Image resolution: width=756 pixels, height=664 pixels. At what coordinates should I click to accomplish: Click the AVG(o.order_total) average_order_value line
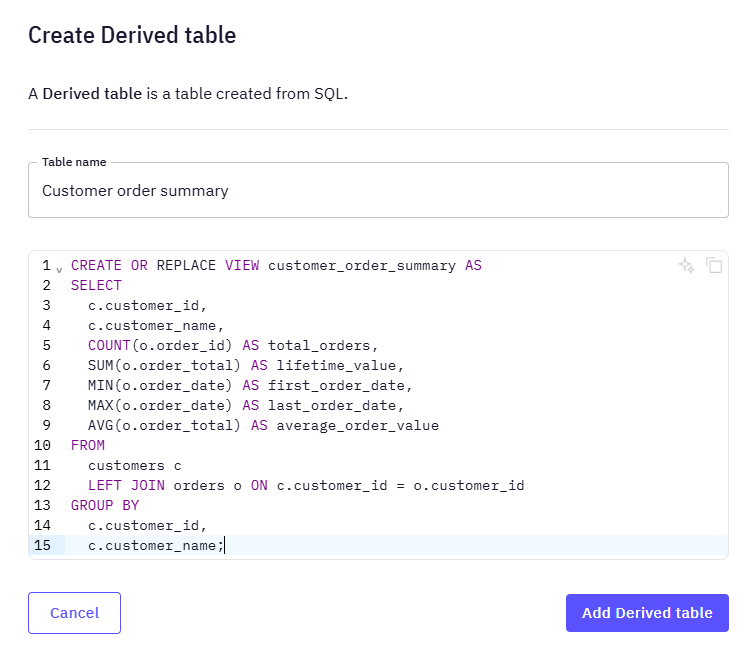263,426
